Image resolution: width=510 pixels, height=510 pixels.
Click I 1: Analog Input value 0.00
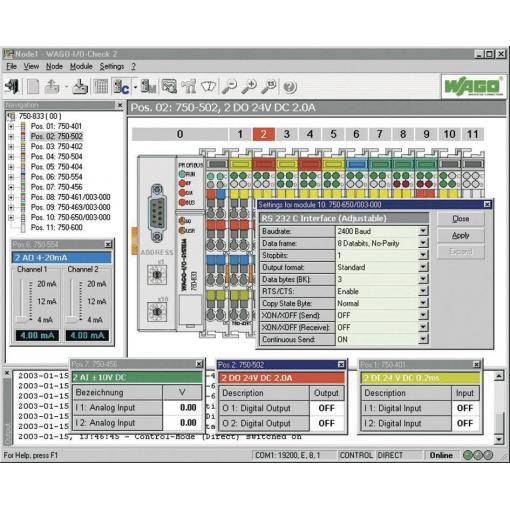182,408
